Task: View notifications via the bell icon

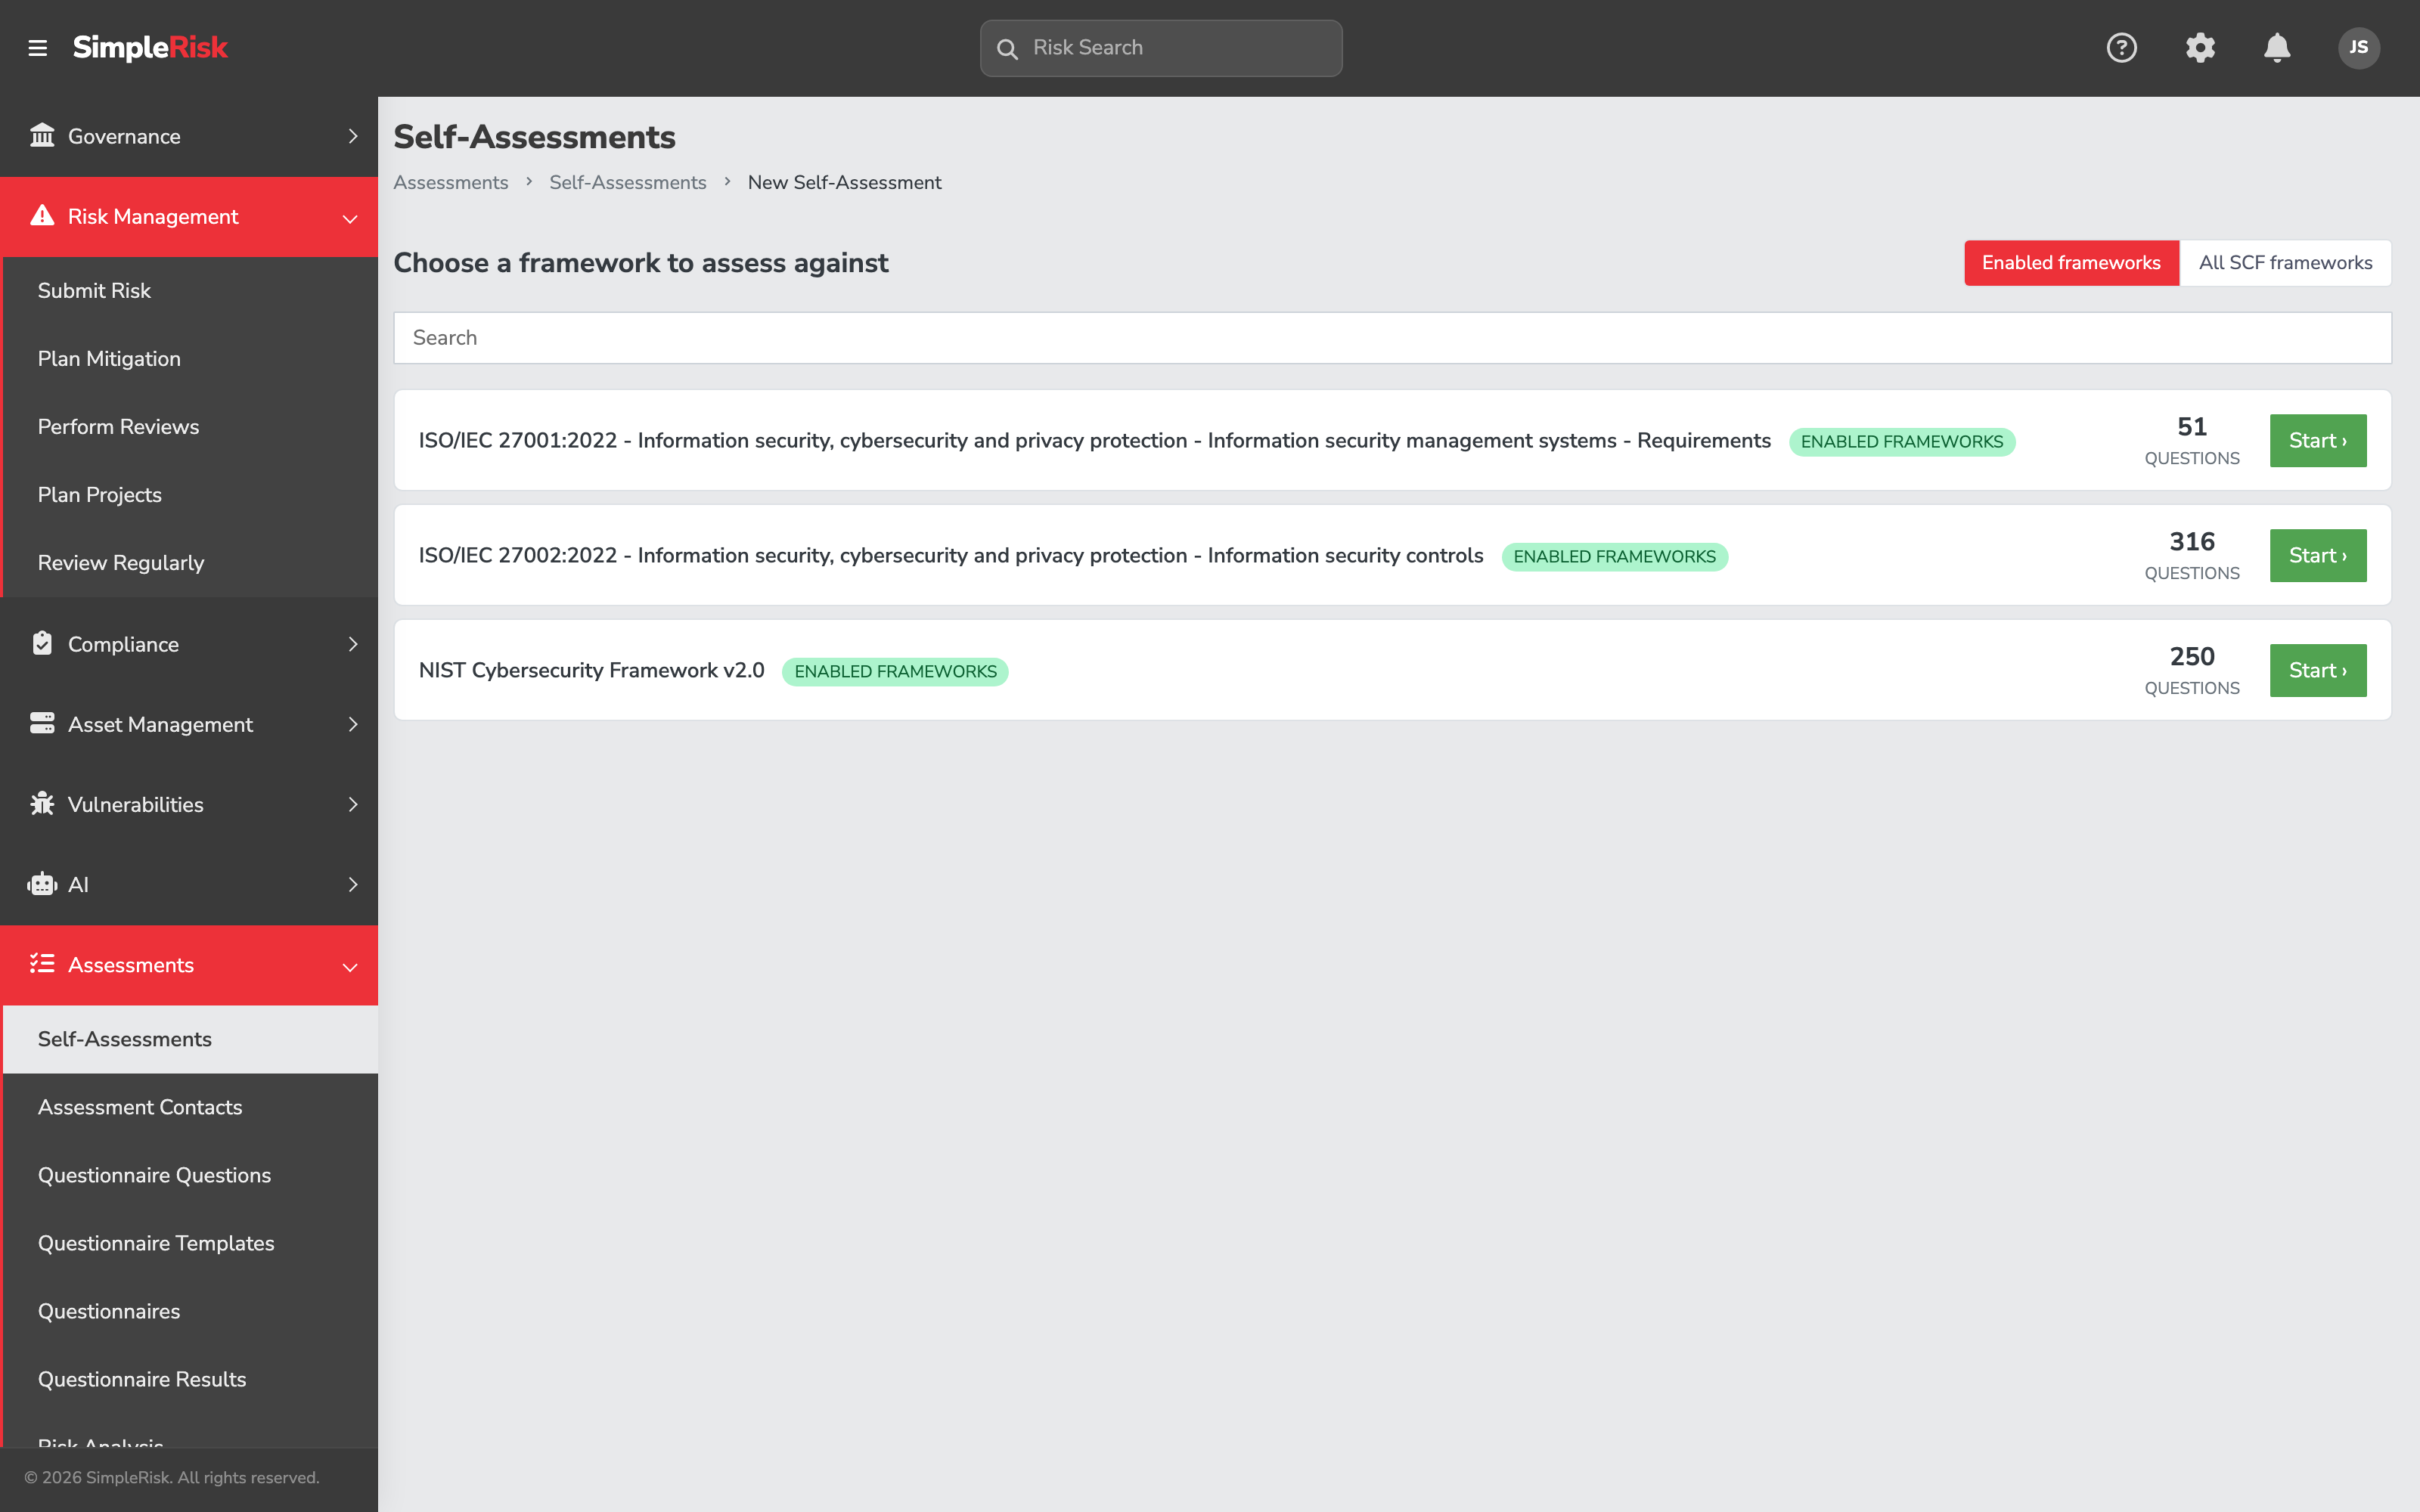Action: click(2277, 47)
